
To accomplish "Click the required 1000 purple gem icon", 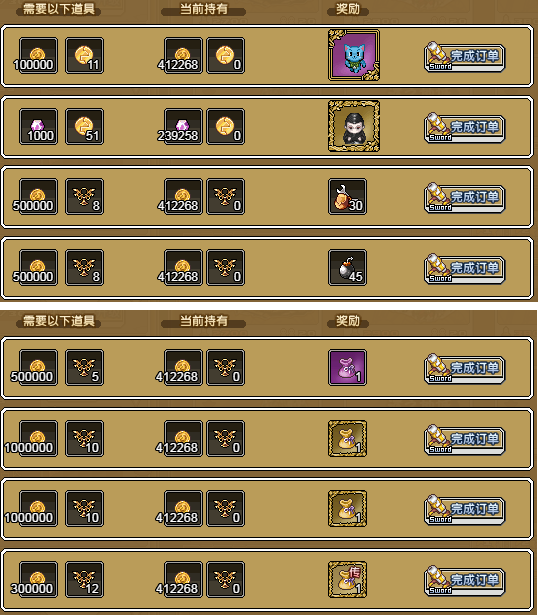I will coord(38,126).
